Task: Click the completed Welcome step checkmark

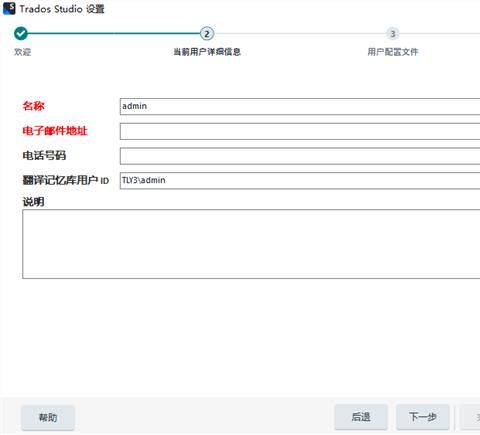Action: 21,33
